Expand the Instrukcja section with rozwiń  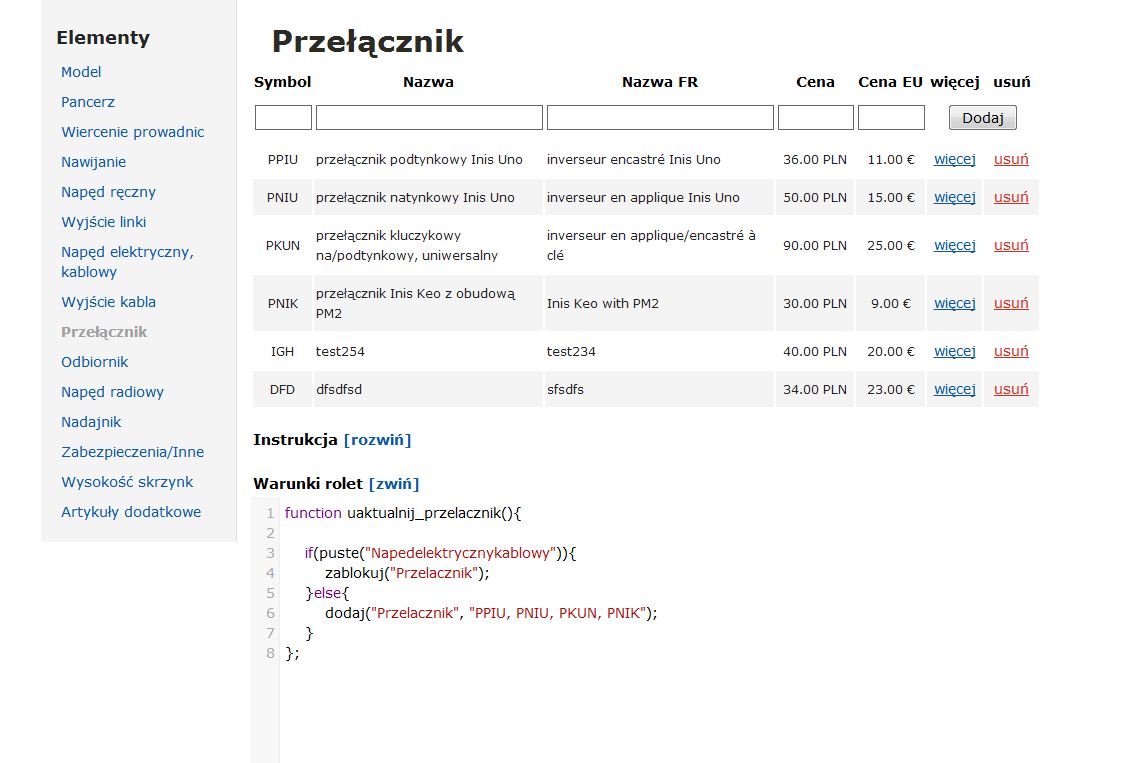377,440
